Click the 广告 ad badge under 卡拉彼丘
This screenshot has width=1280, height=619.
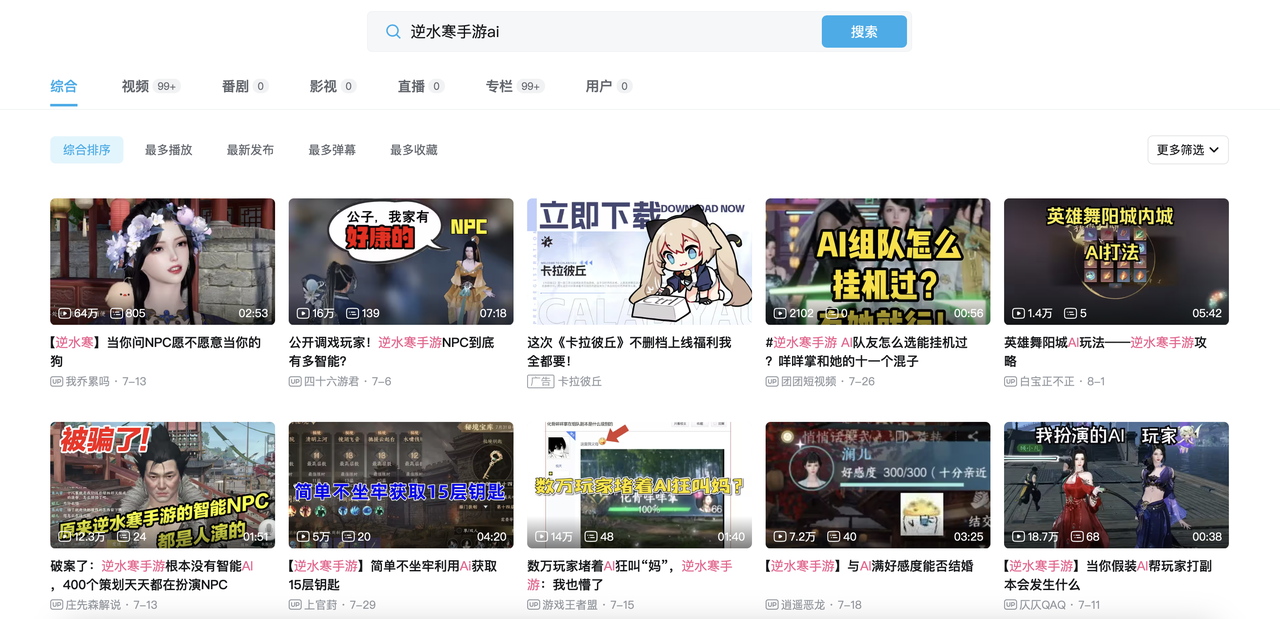click(x=540, y=382)
